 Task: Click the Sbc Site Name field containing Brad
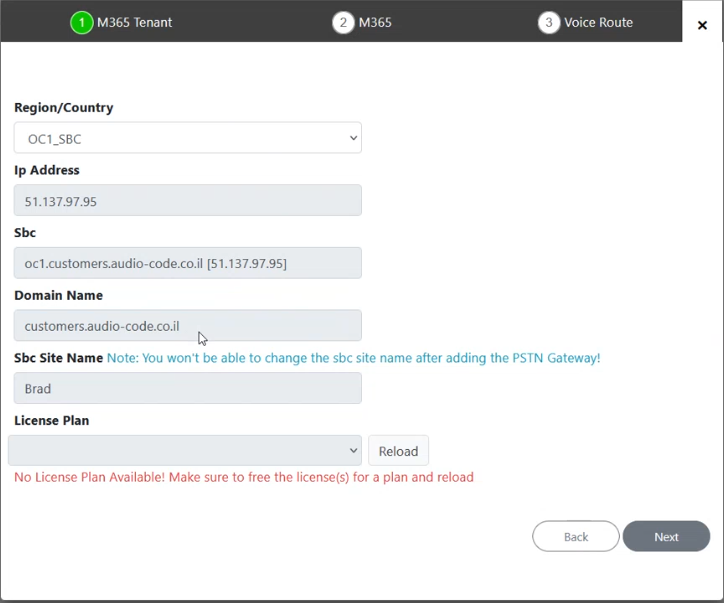[x=188, y=388]
